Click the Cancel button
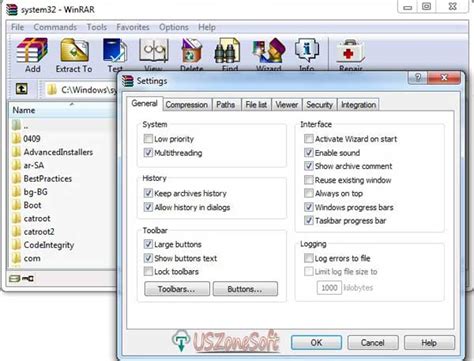 [373, 343]
